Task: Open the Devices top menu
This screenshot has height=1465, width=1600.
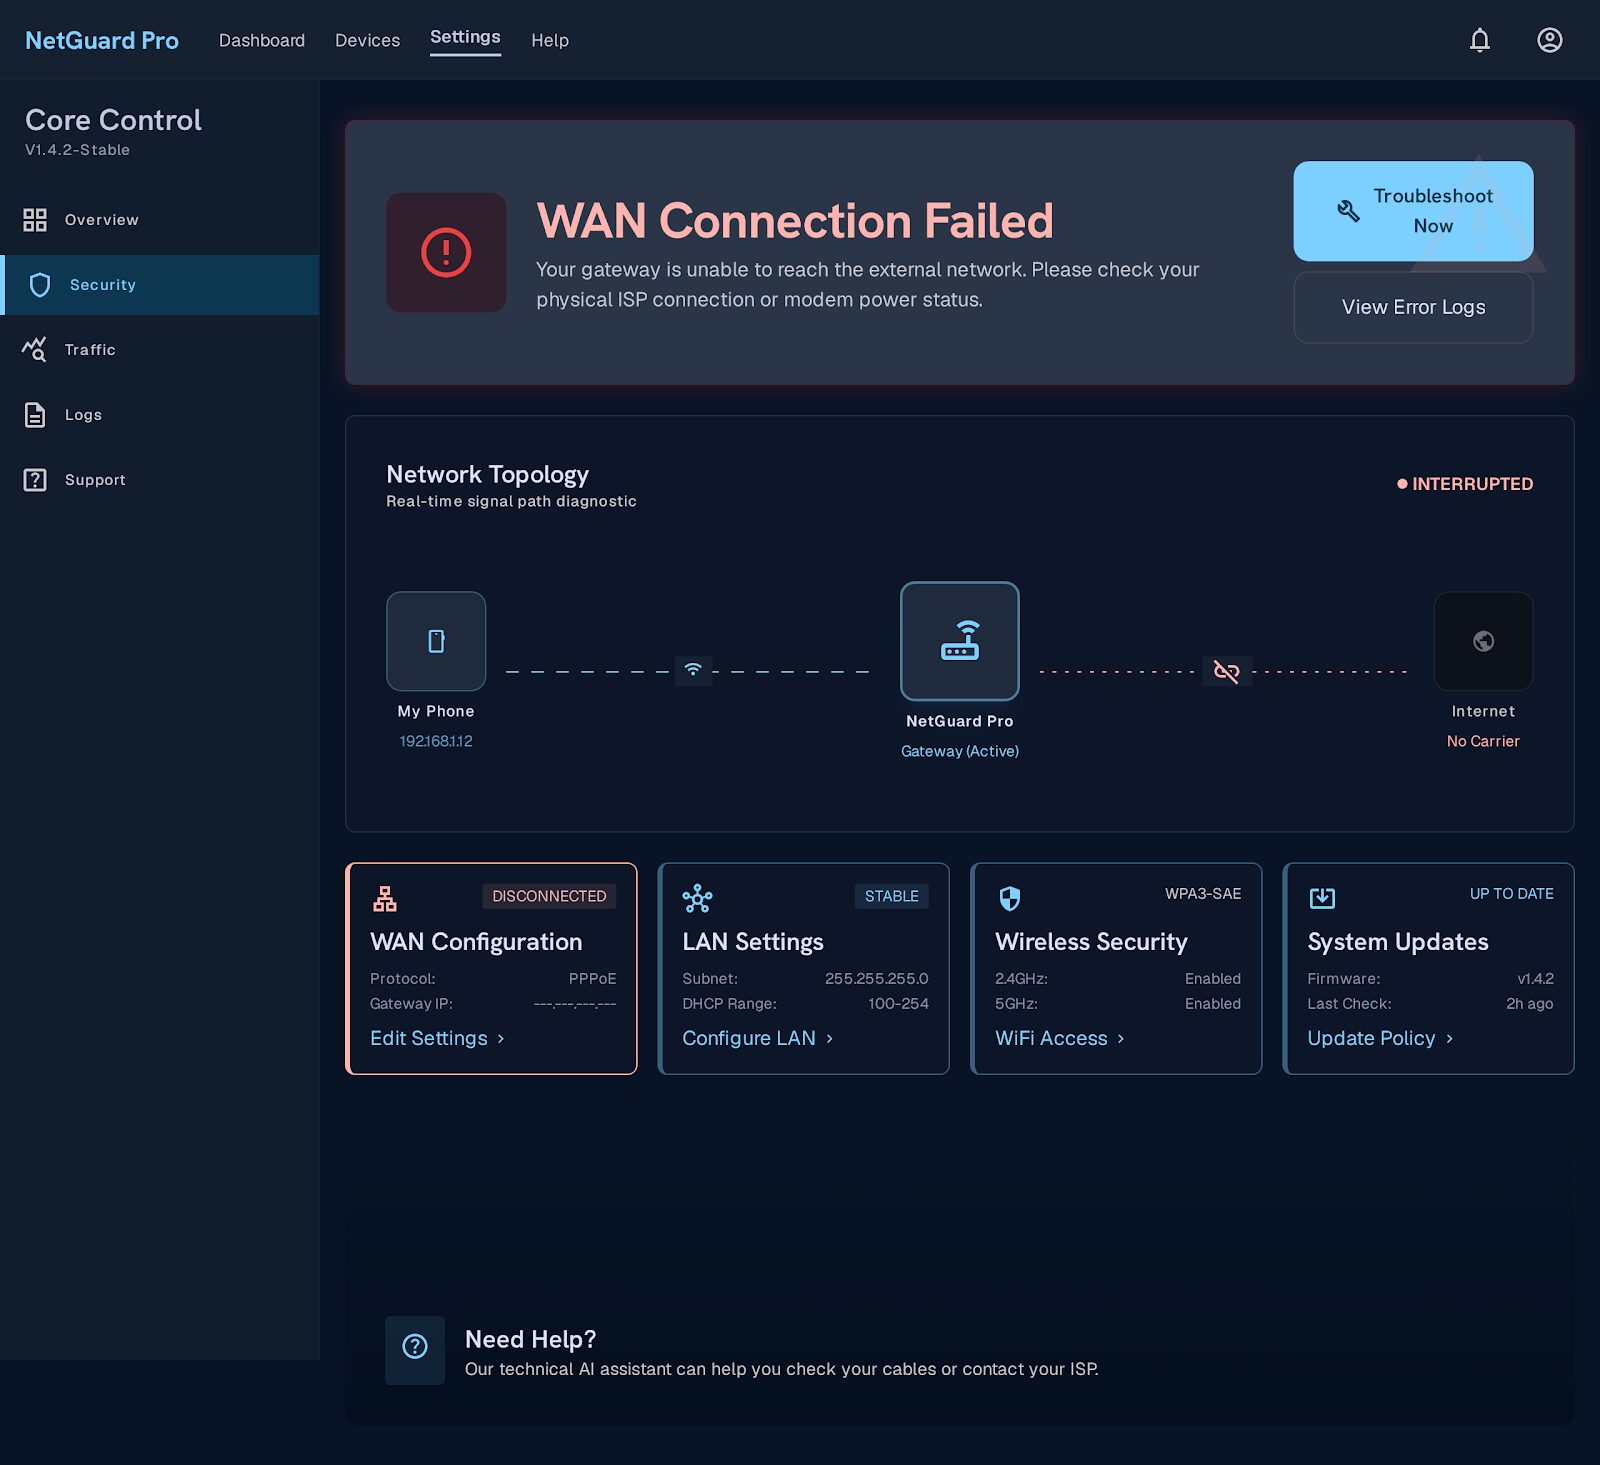Action: point(367,40)
